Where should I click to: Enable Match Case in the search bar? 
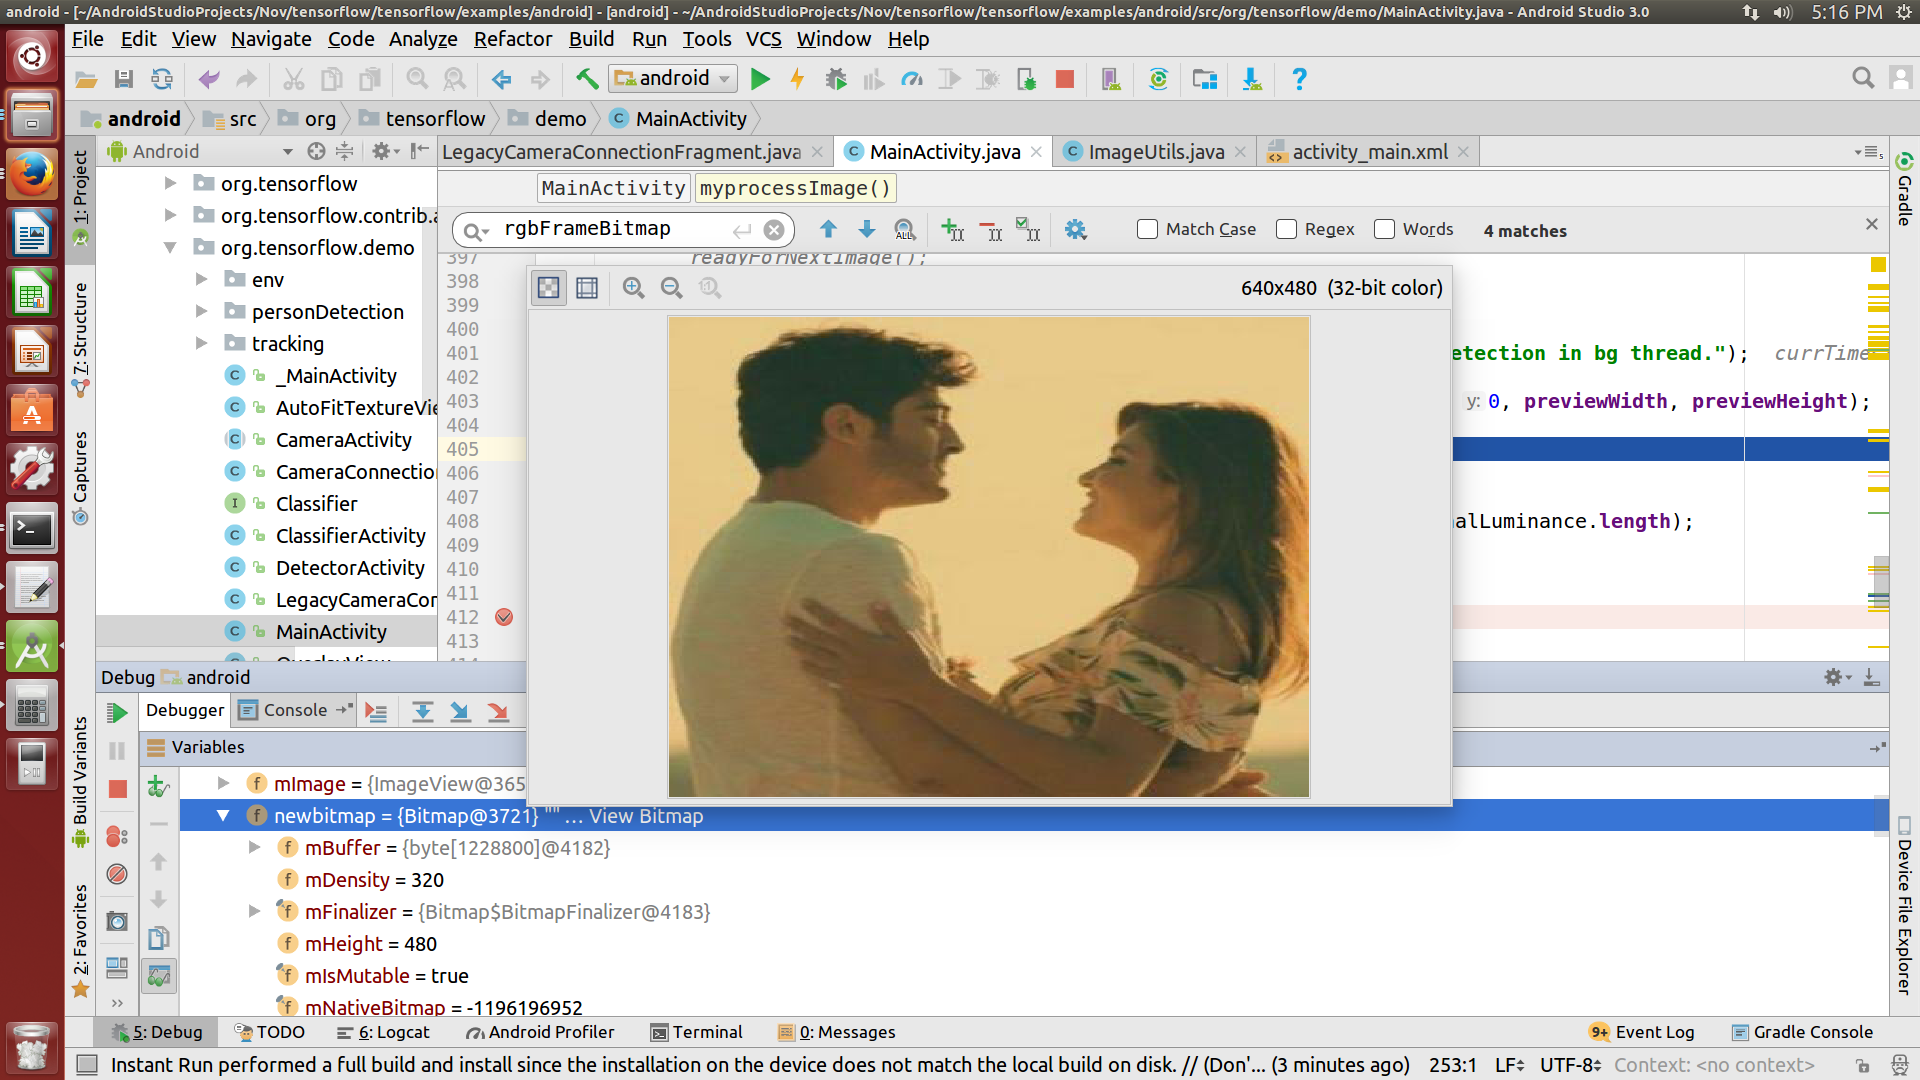(1146, 229)
